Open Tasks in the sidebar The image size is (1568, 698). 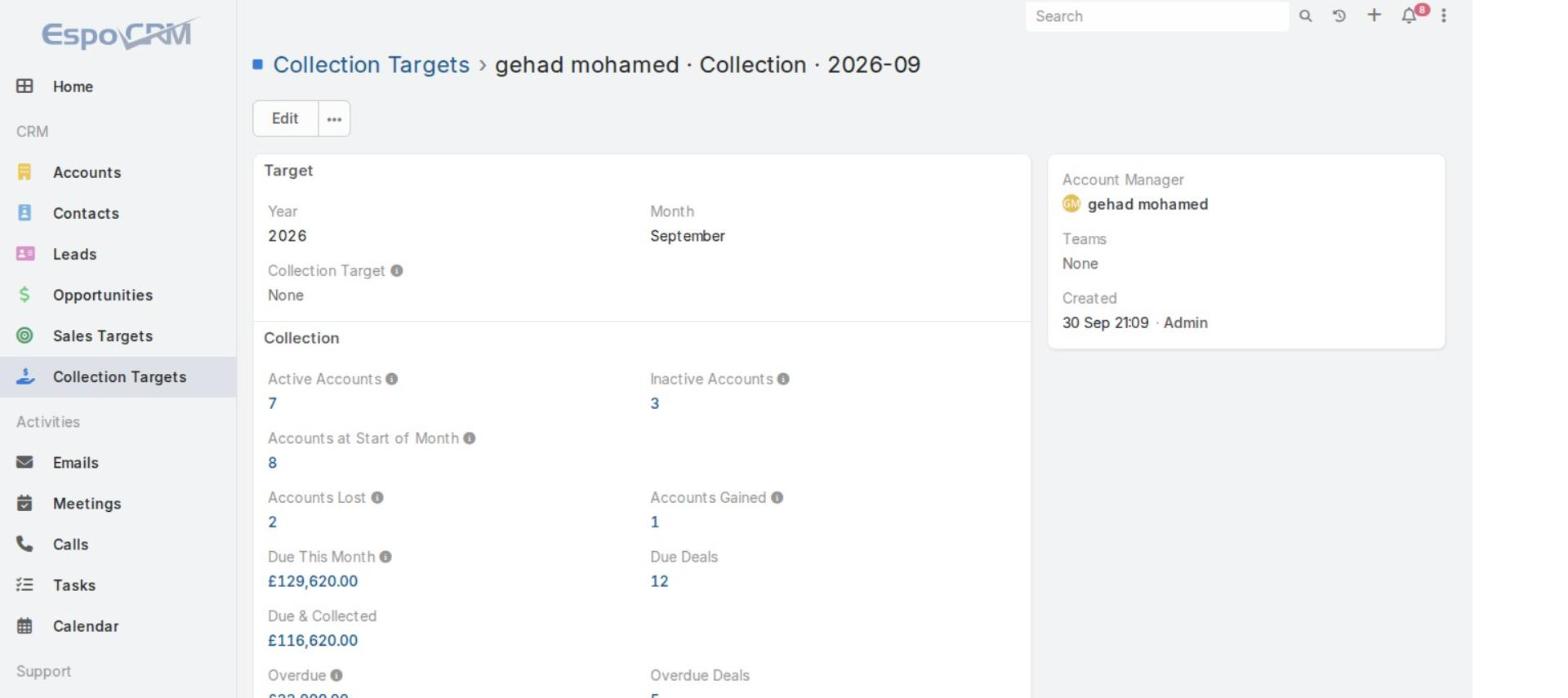(x=74, y=585)
